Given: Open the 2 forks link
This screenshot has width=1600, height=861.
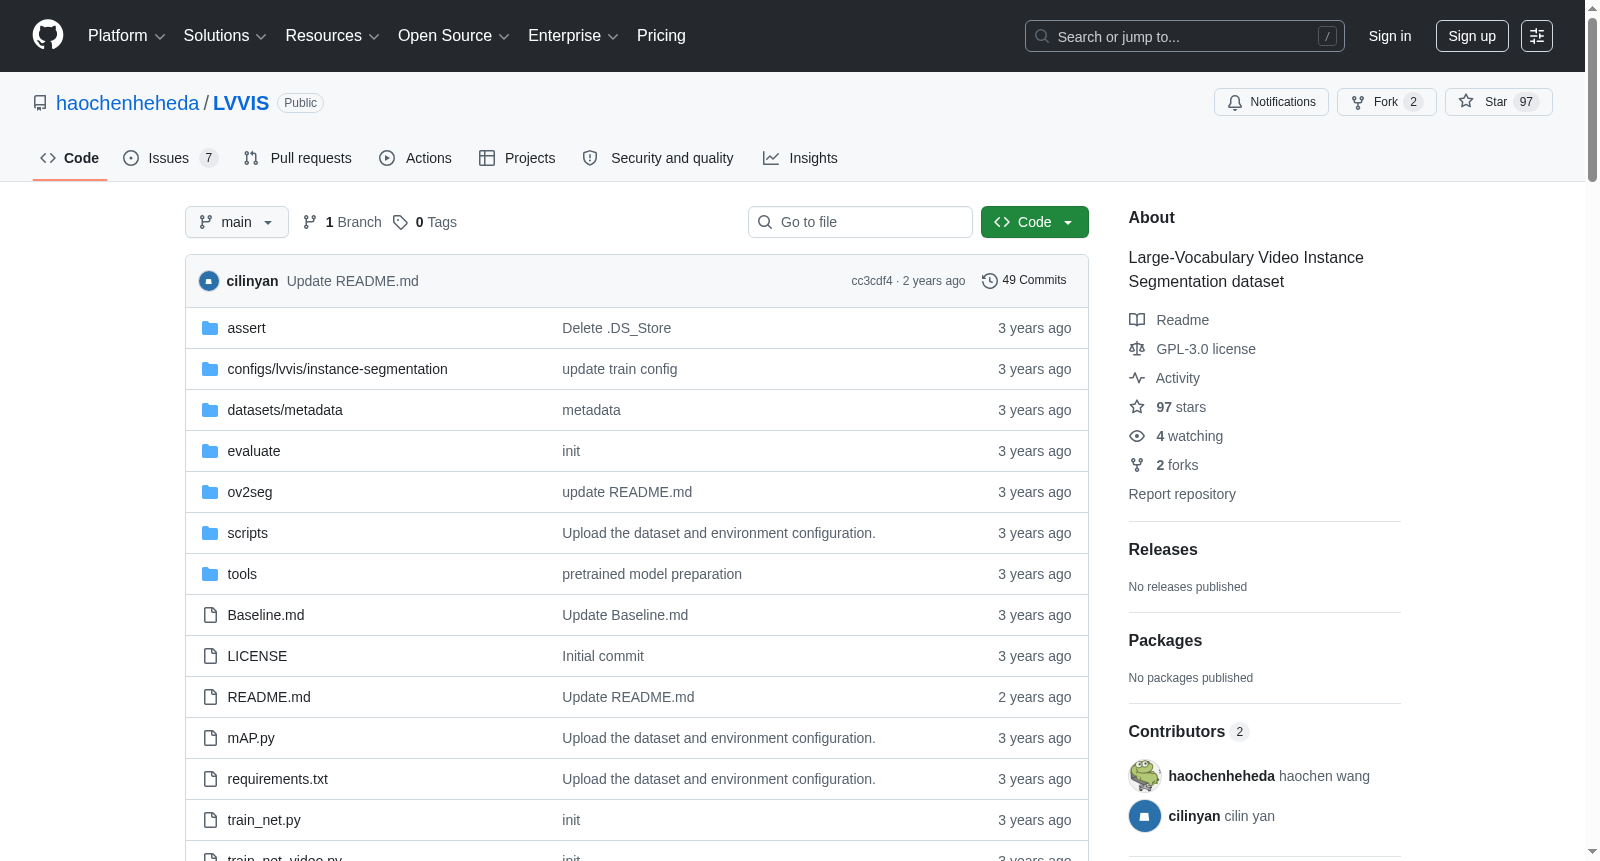Looking at the screenshot, I should (x=1177, y=465).
